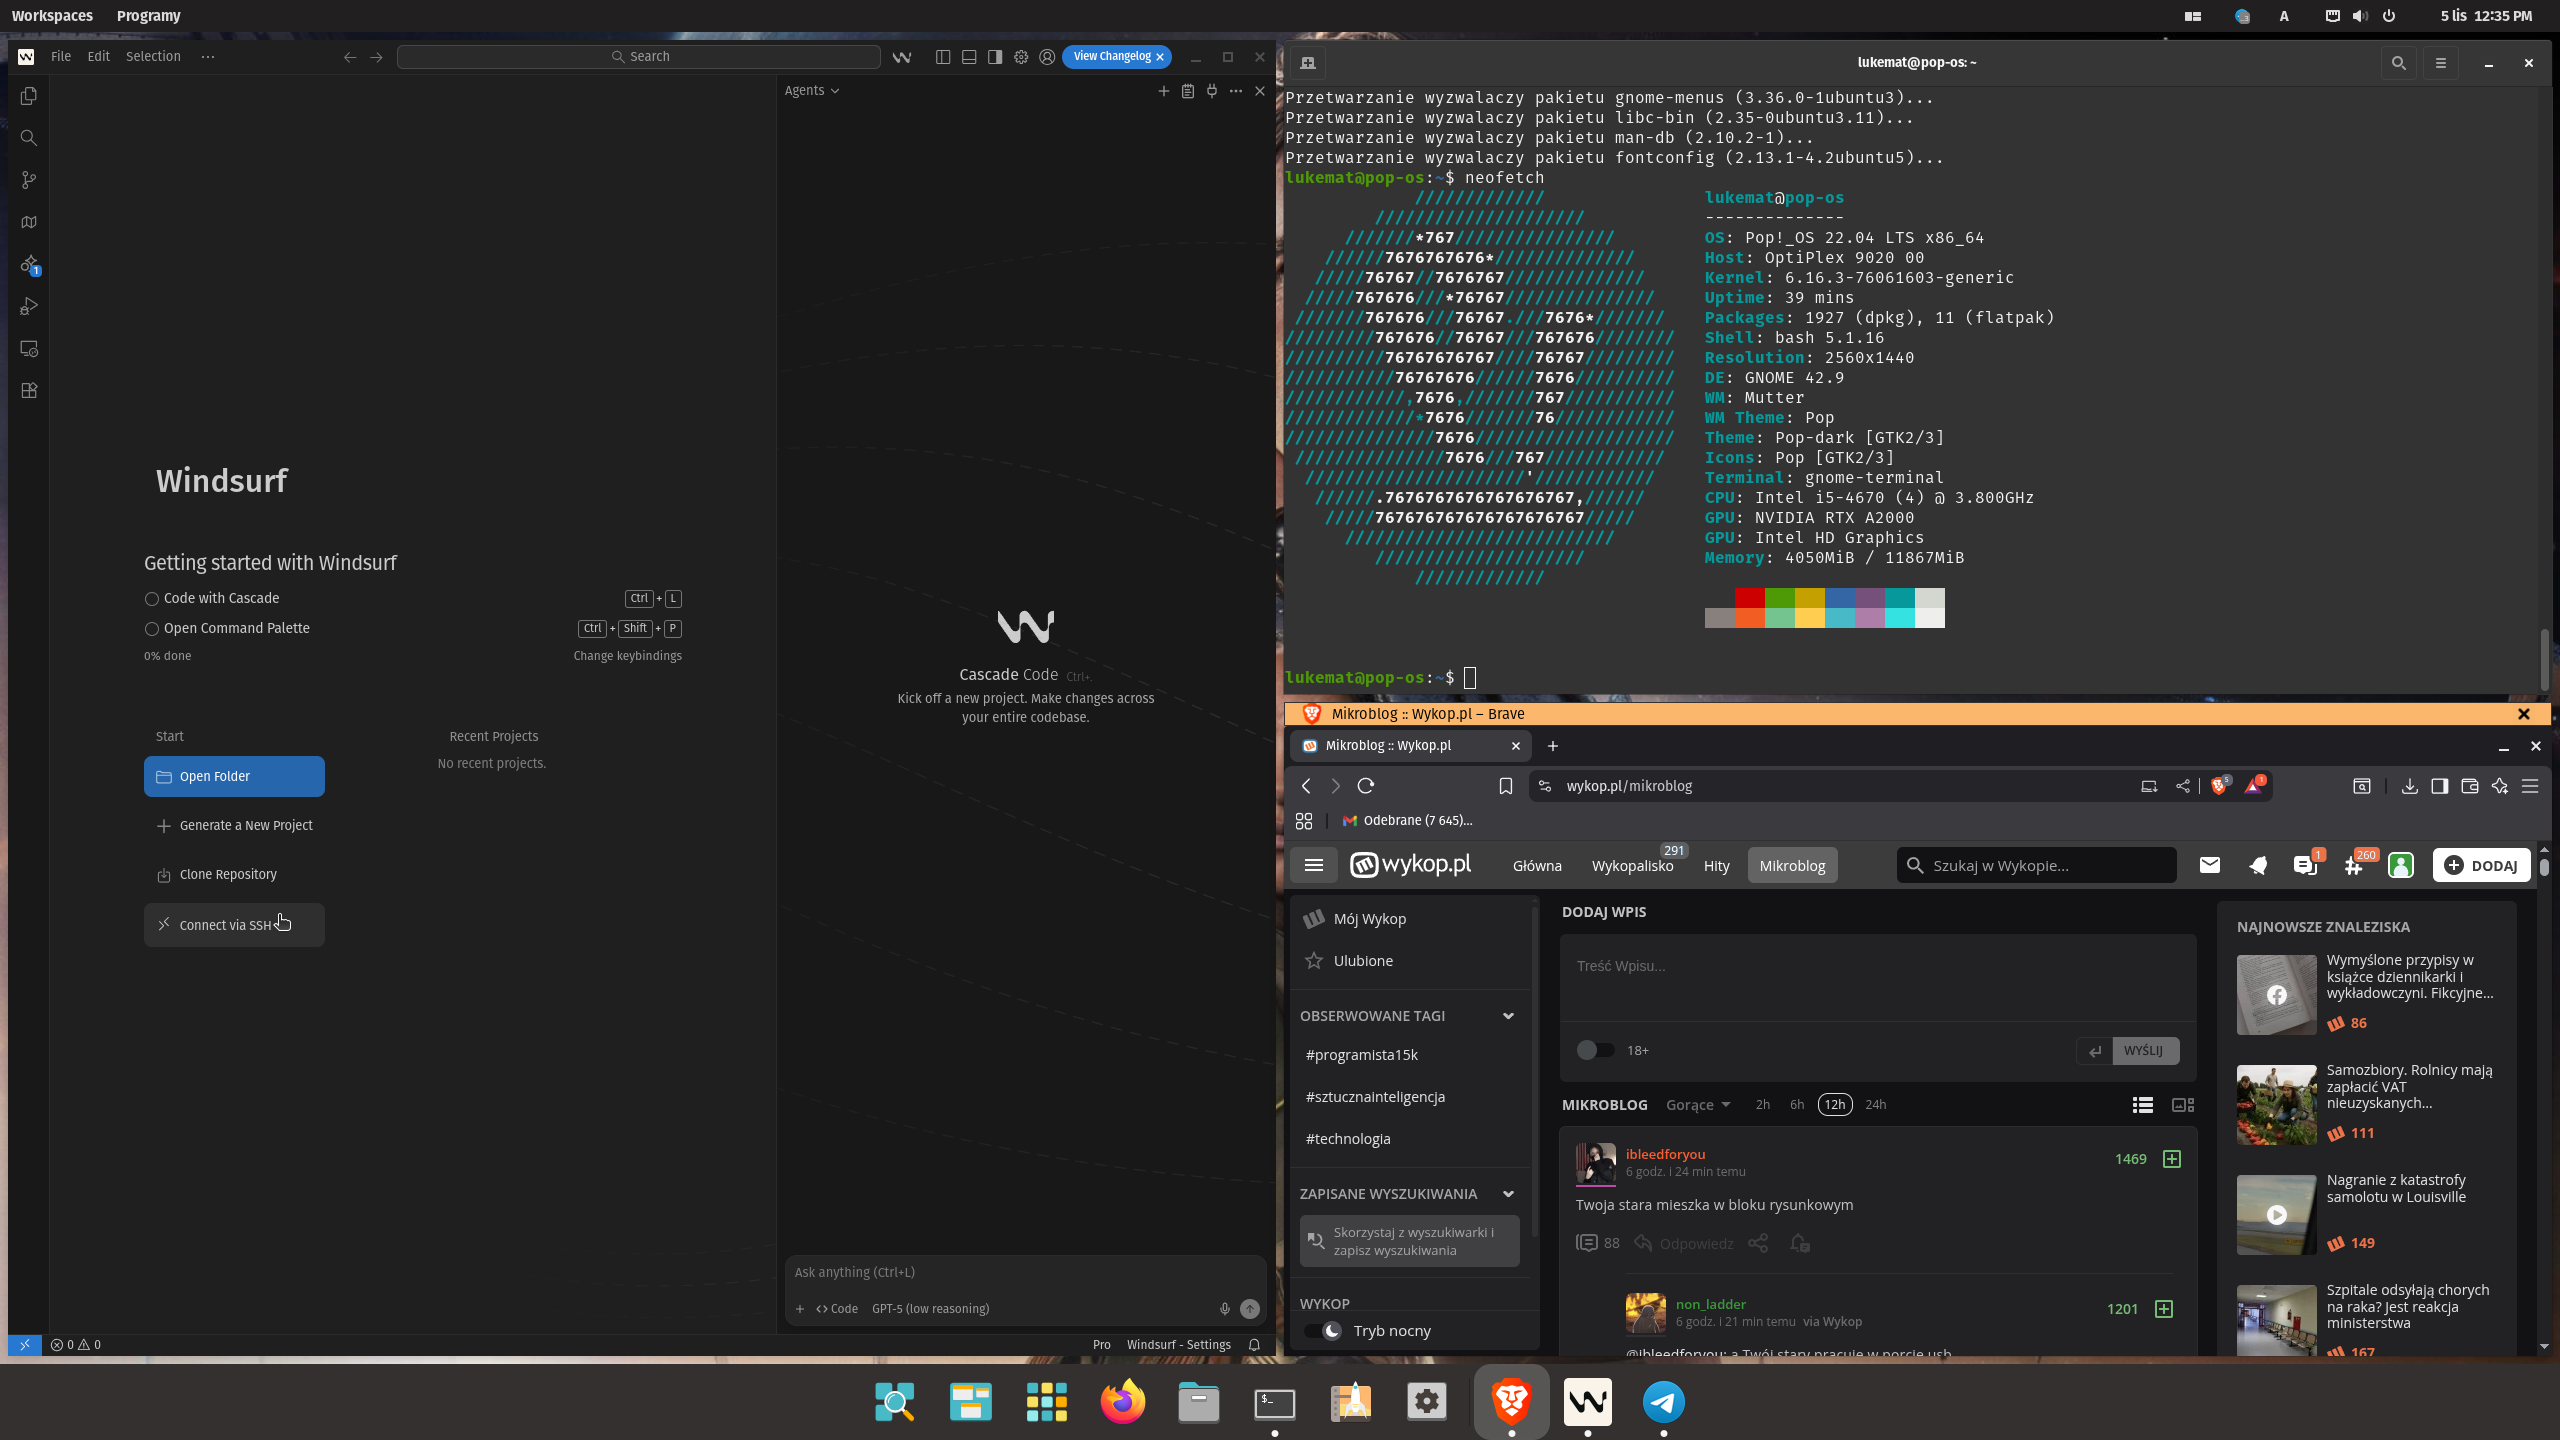Image resolution: width=2560 pixels, height=1440 pixels.
Task: Open Extensions view in activity bar
Action: coord(29,391)
